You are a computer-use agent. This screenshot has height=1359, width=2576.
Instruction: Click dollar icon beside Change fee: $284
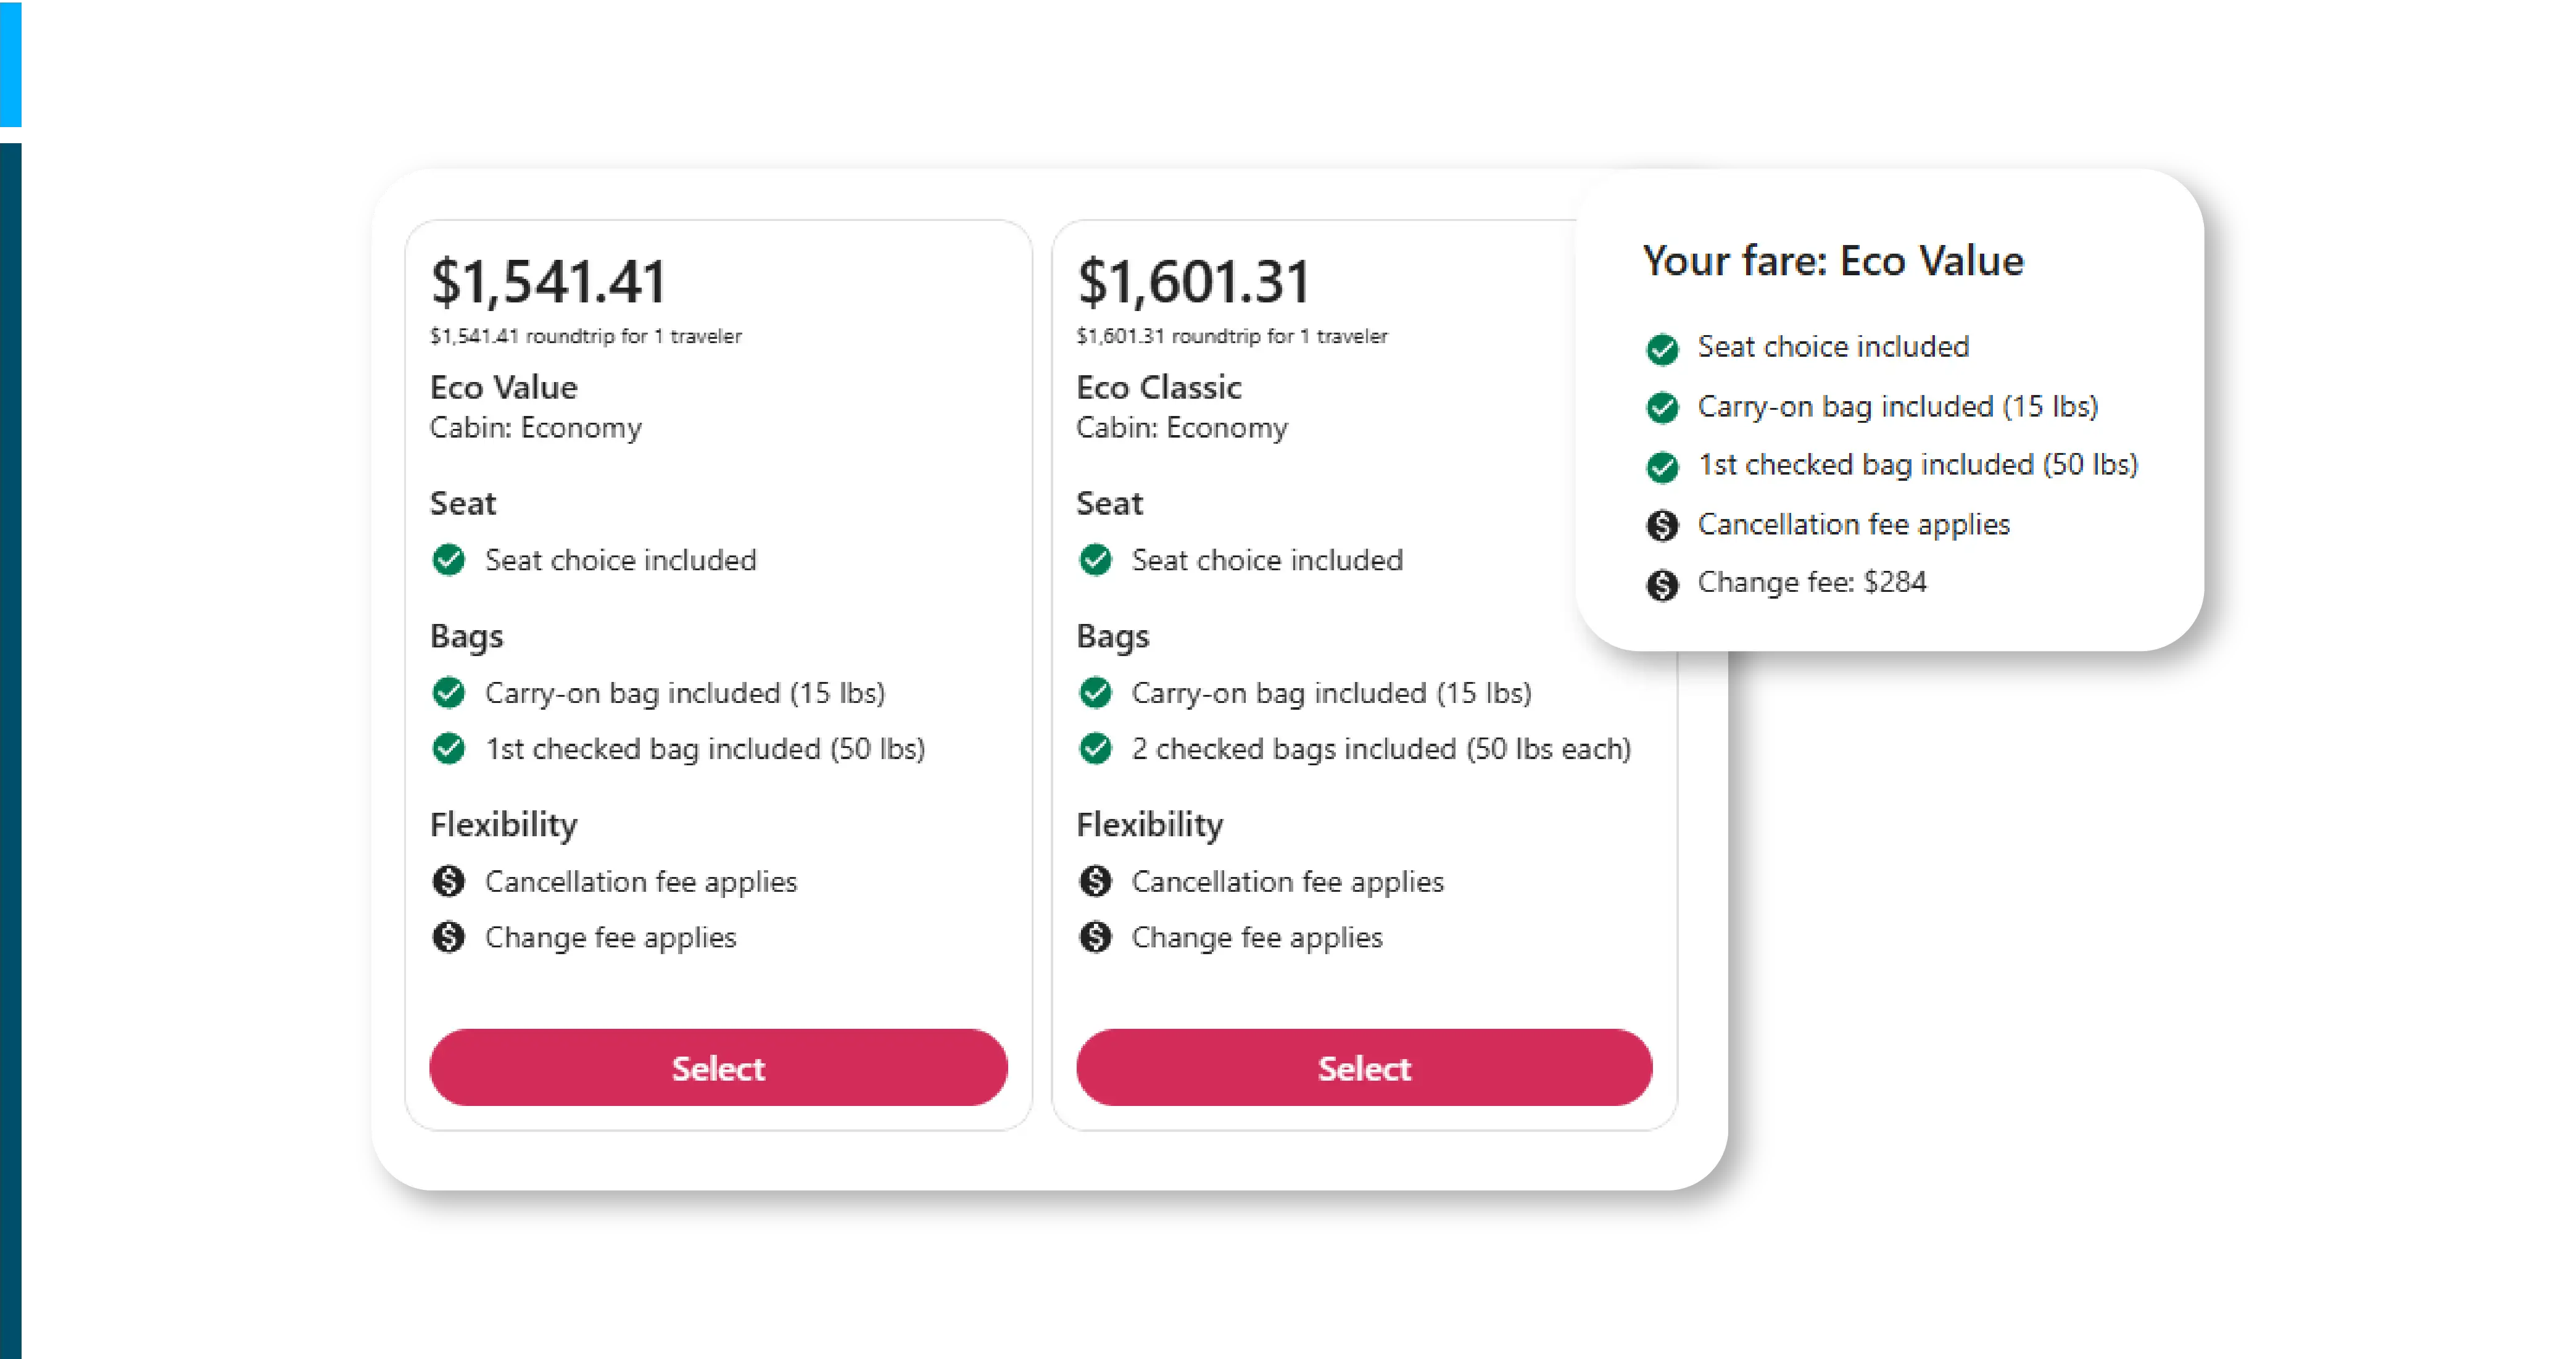(1662, 584)
